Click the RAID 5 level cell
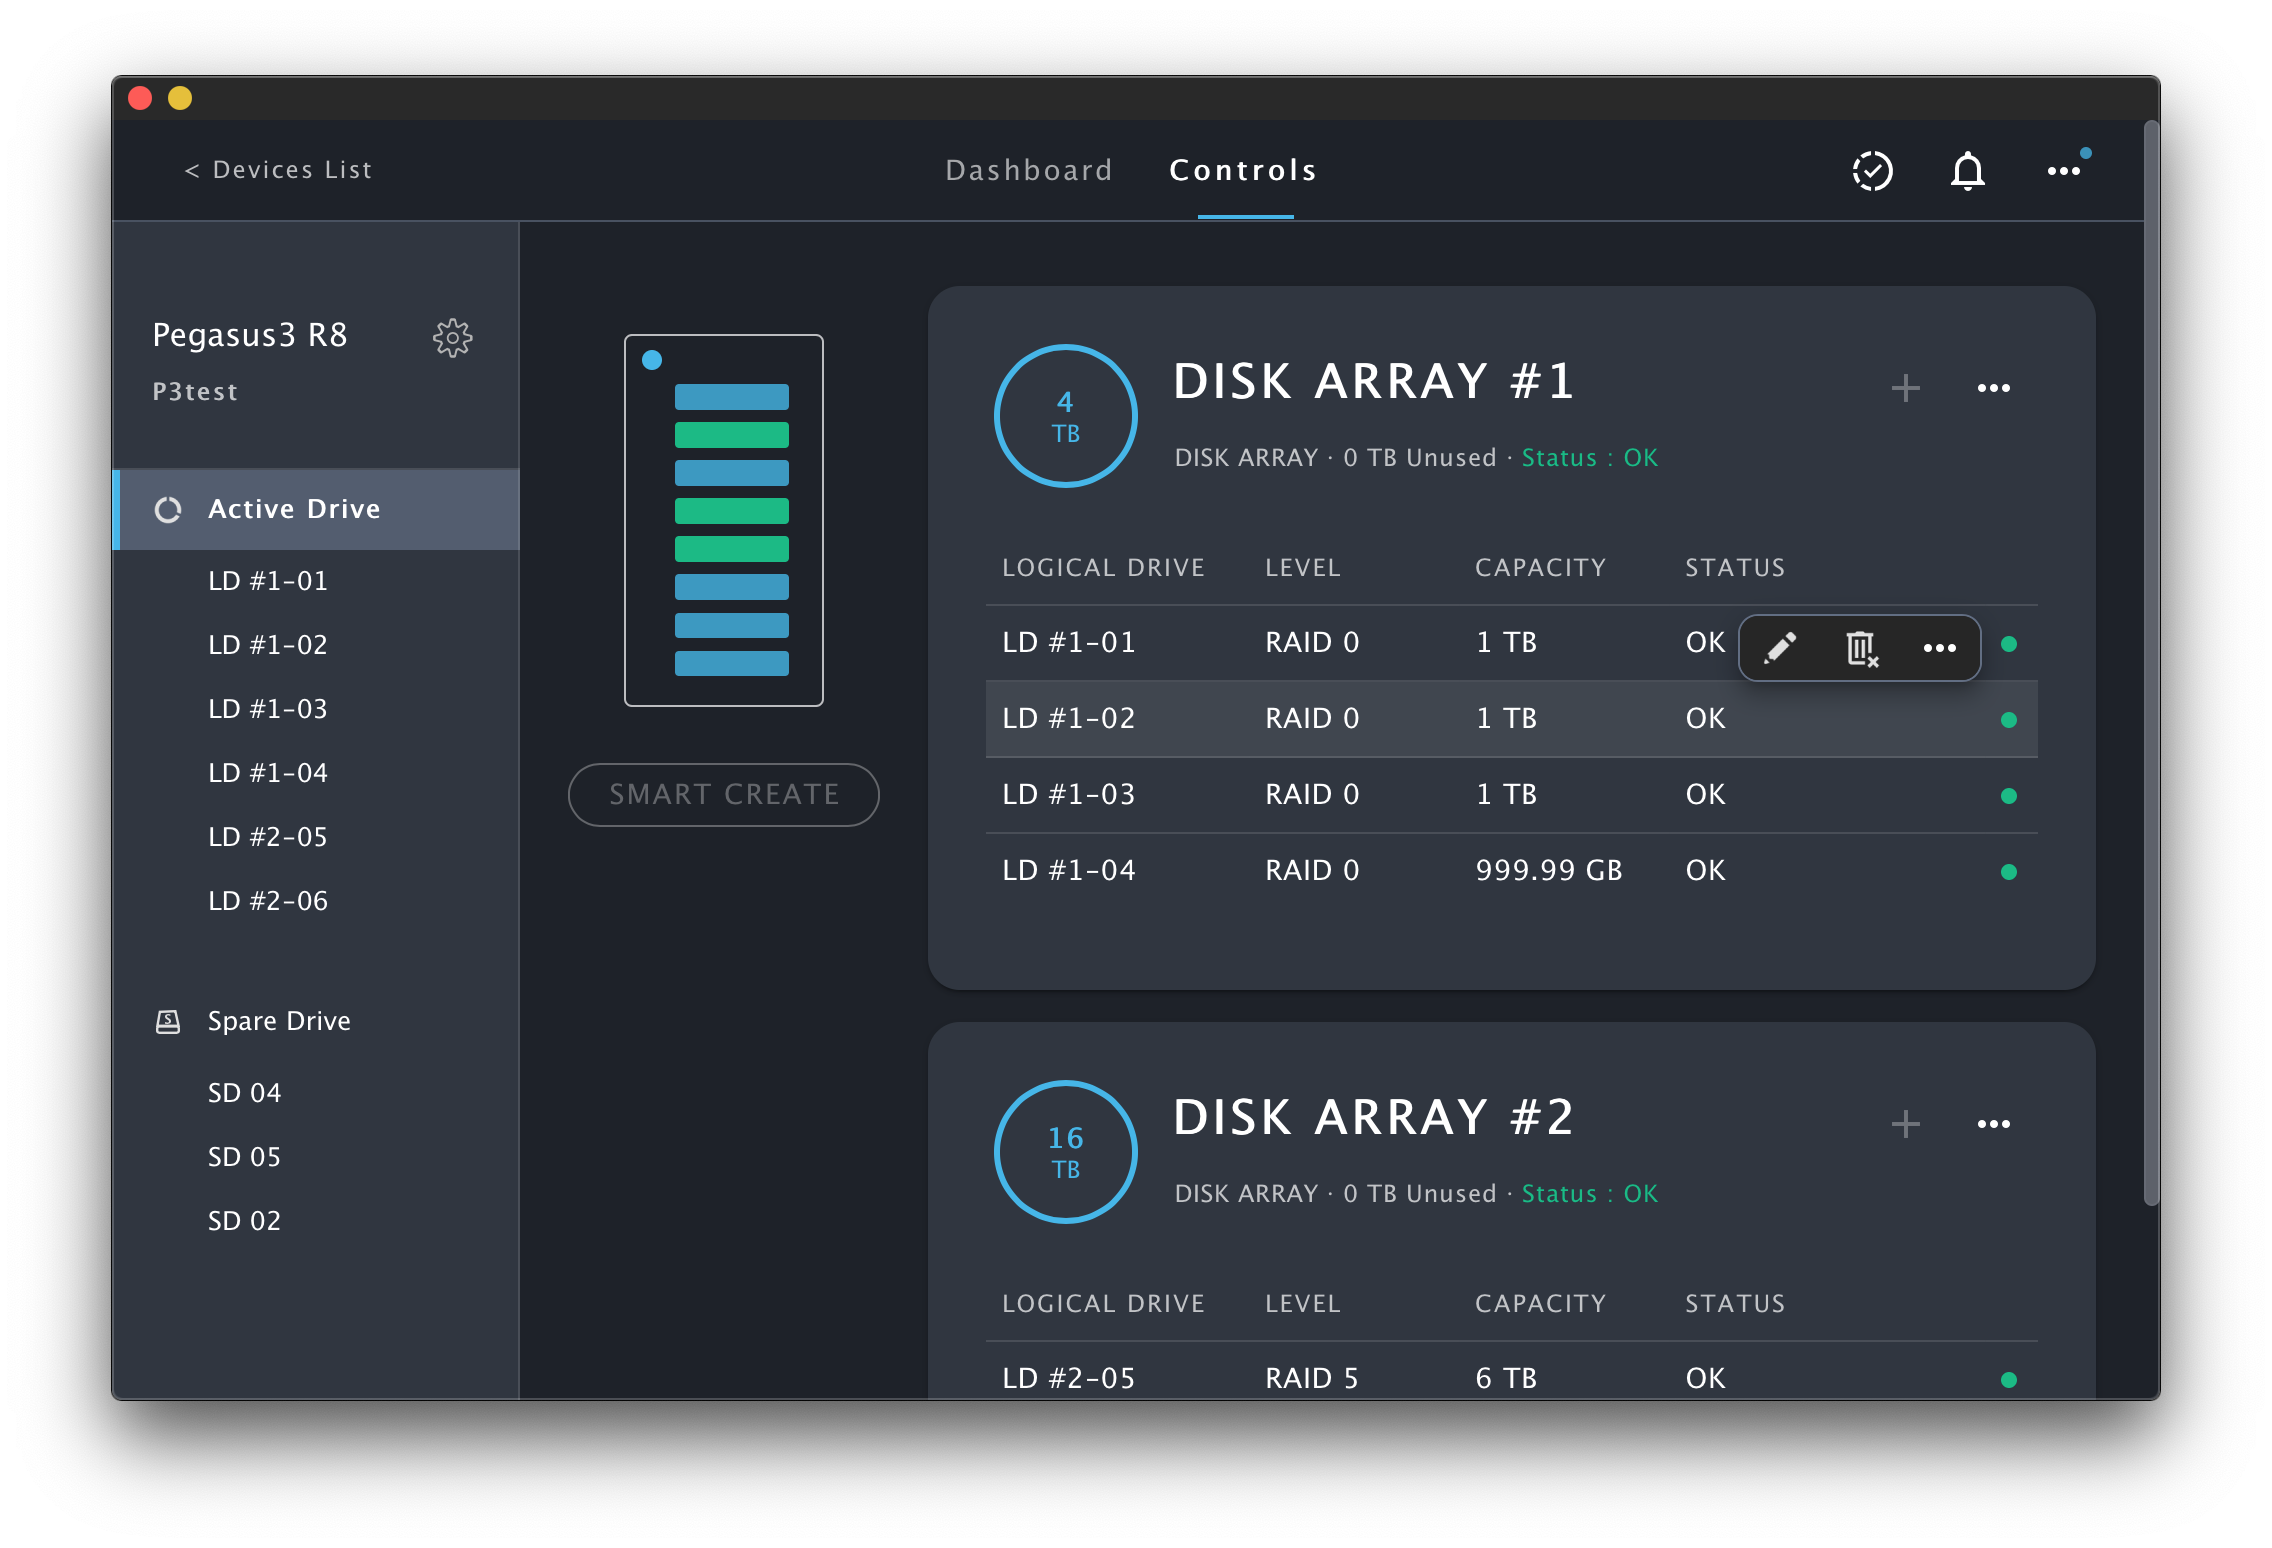The image size is (2272, 1548). click(1311, 1379)
